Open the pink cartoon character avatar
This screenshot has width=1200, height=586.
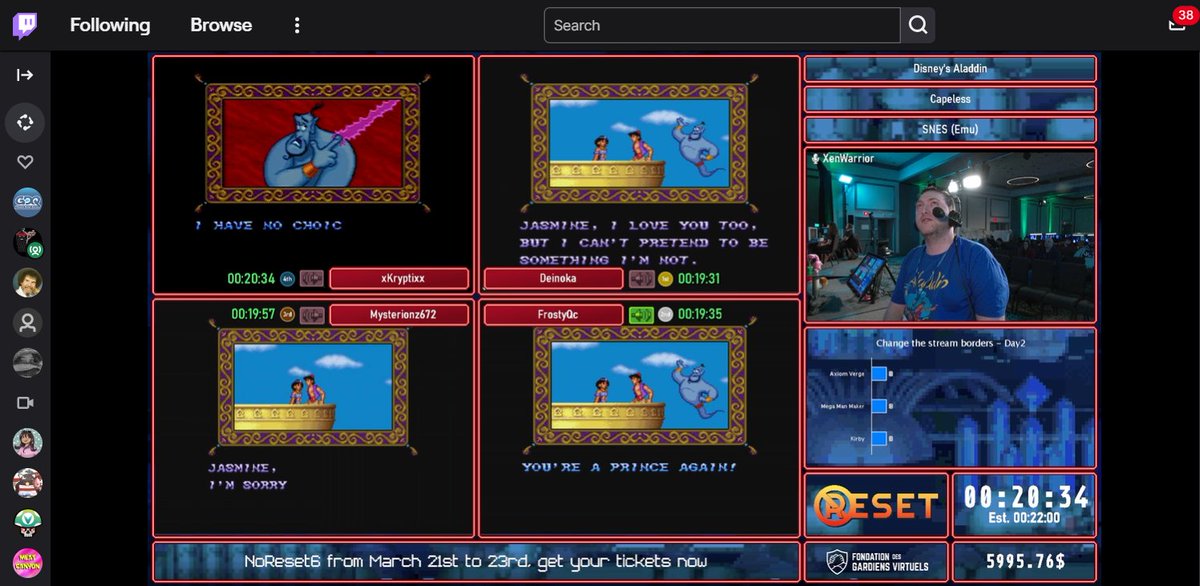[27, 483]
